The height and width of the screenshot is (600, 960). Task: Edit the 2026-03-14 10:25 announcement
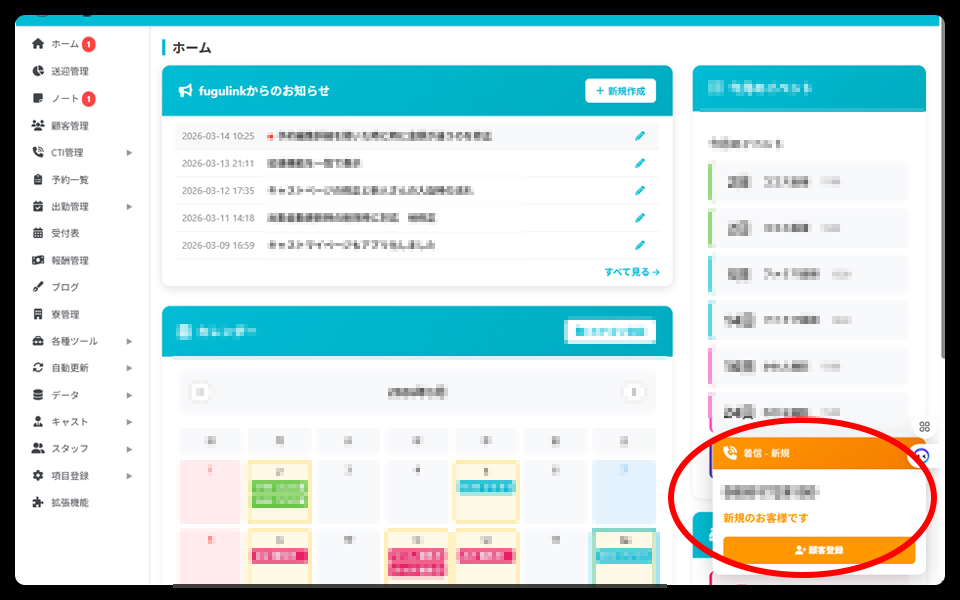click(x=640, y=136)
